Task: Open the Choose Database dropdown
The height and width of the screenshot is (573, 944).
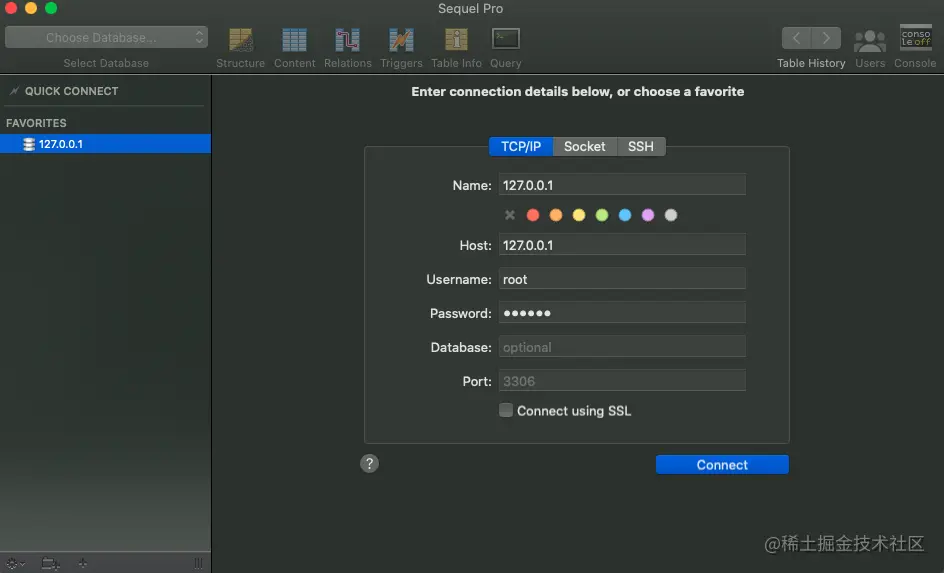Action: coord(107,37)
